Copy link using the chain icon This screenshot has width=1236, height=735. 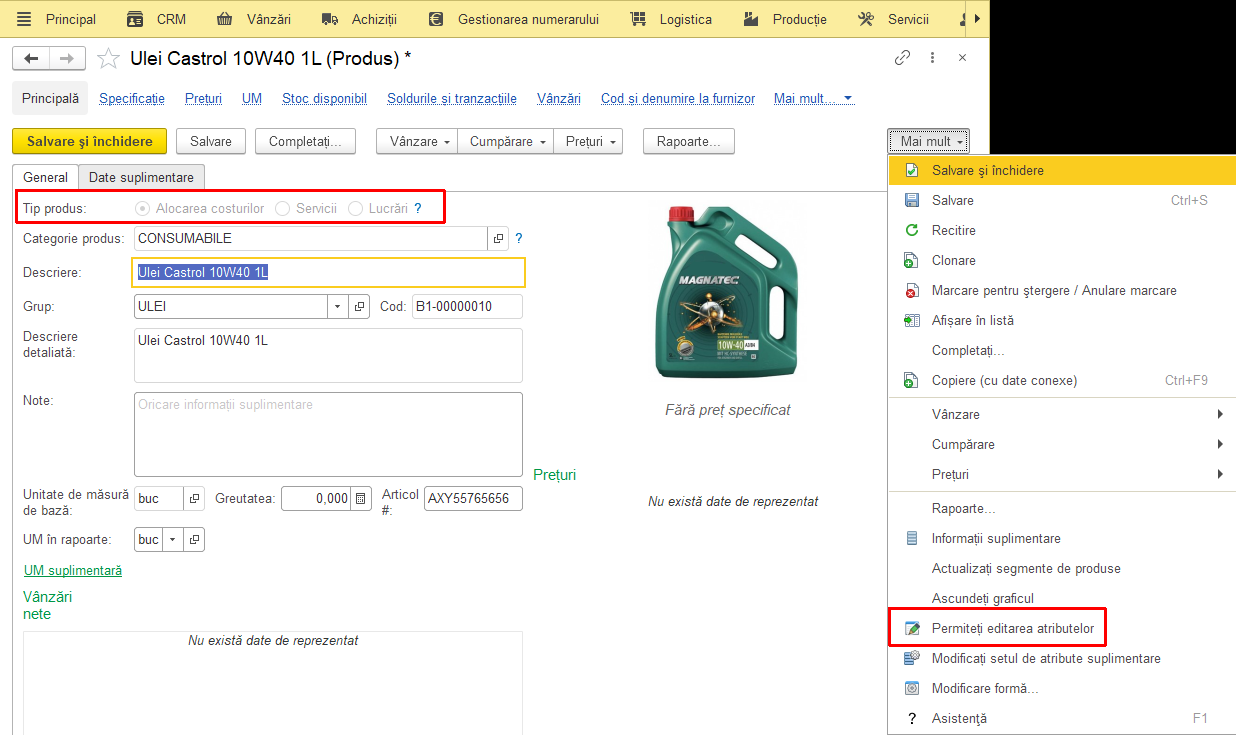902,58
